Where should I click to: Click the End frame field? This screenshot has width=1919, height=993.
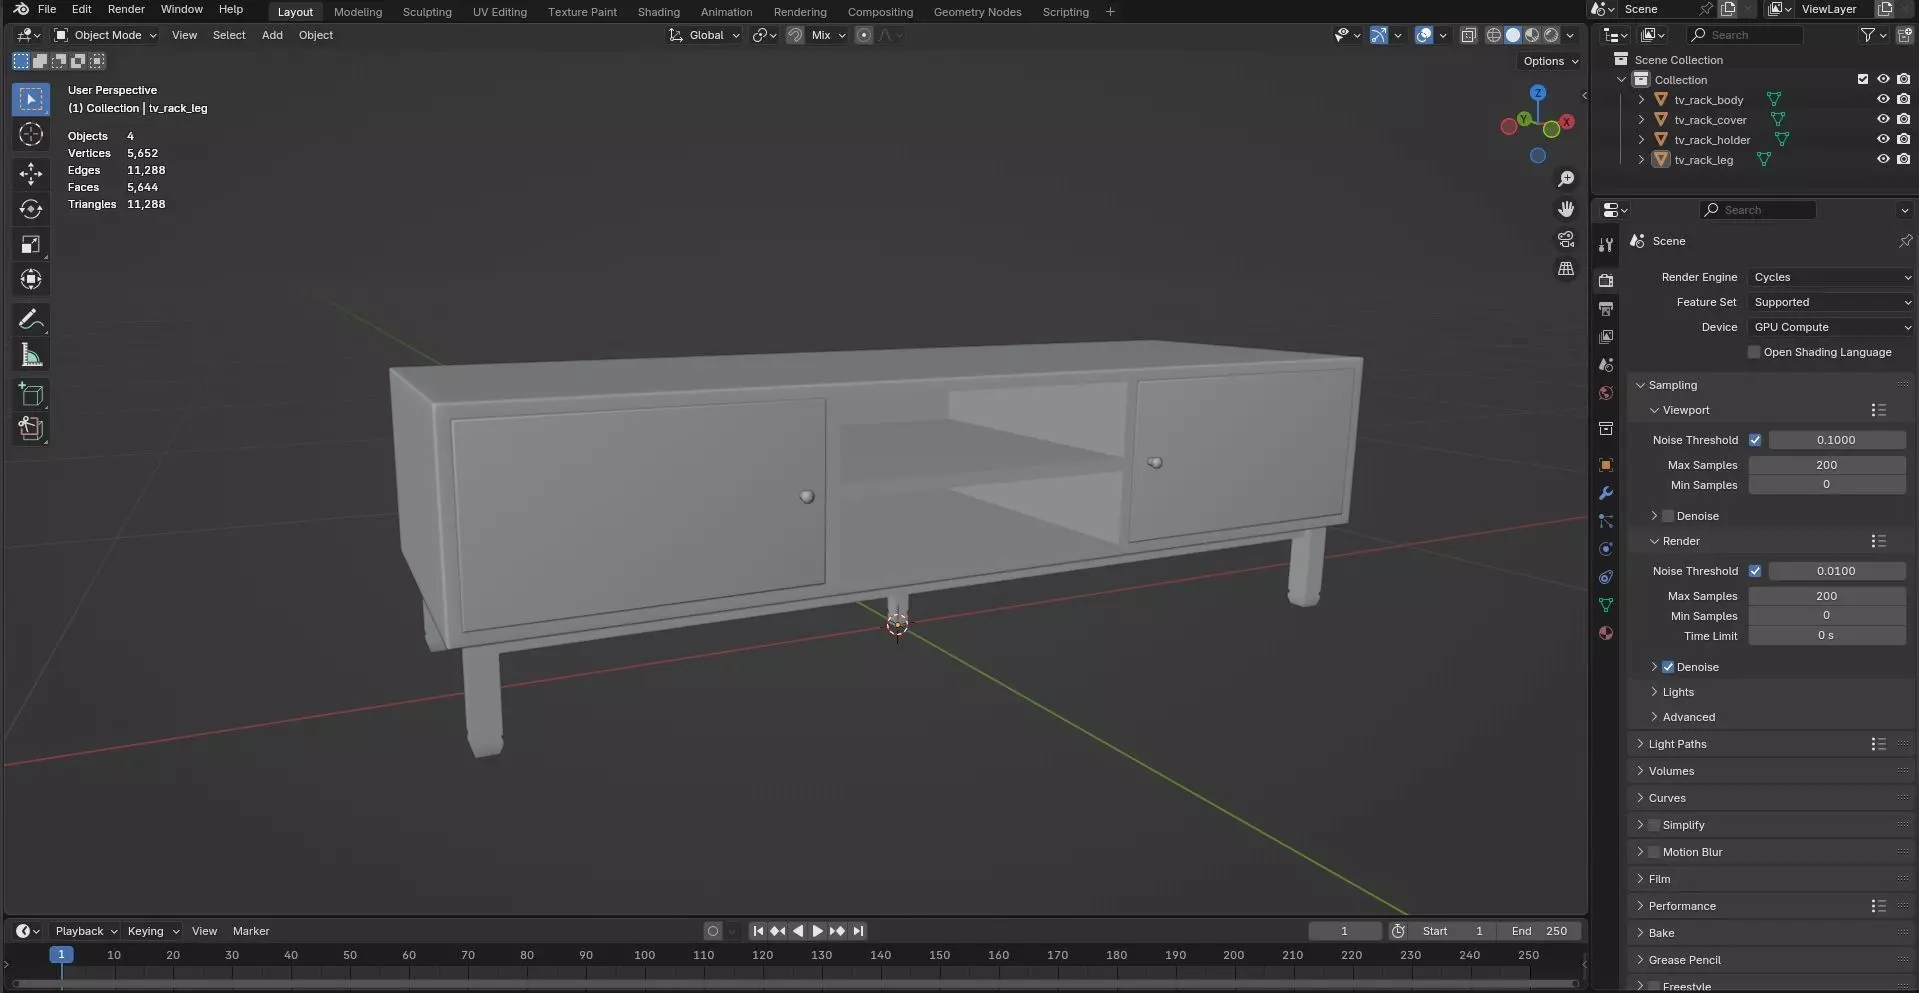coord(1540,931)
